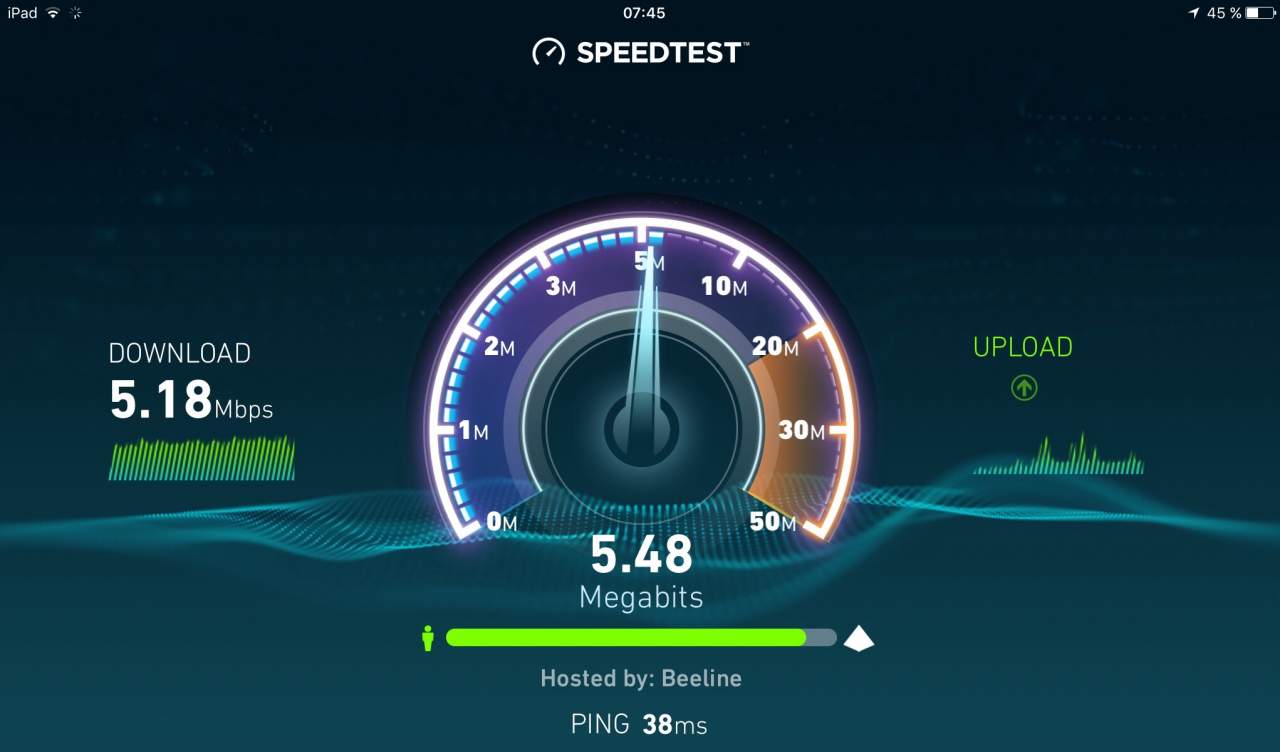Tap the battery icon in status bar
Image resolution: width=1280 pixels, height=752 pixels.
pyautogui.click(x=1258, y=13)
